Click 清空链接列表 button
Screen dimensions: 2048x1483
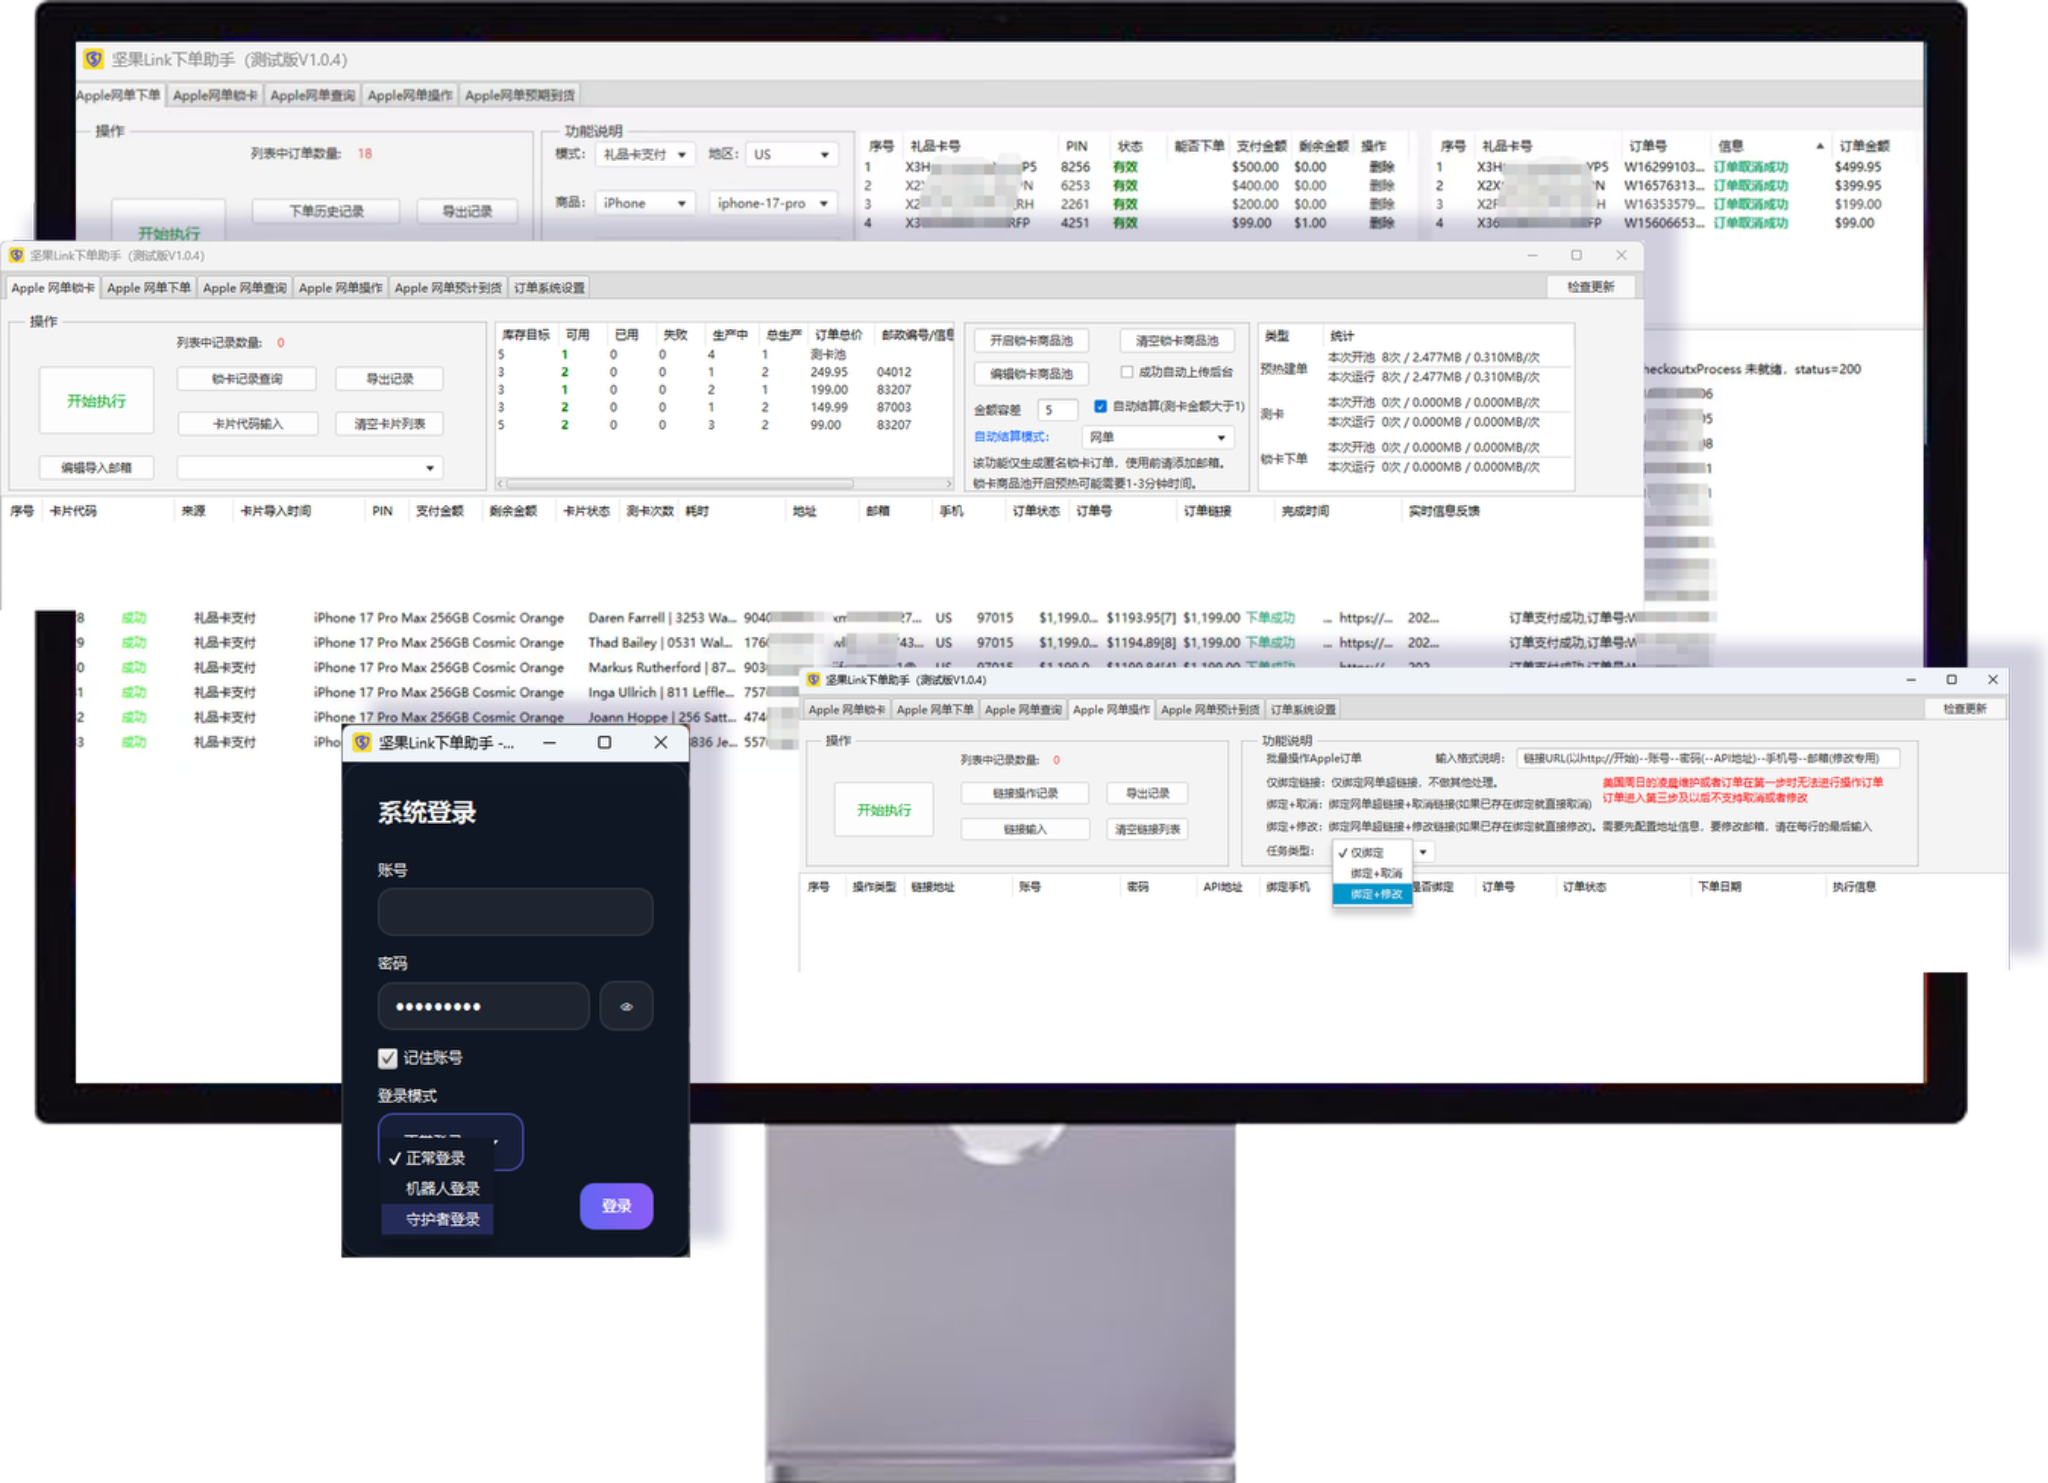point(1147,829)
